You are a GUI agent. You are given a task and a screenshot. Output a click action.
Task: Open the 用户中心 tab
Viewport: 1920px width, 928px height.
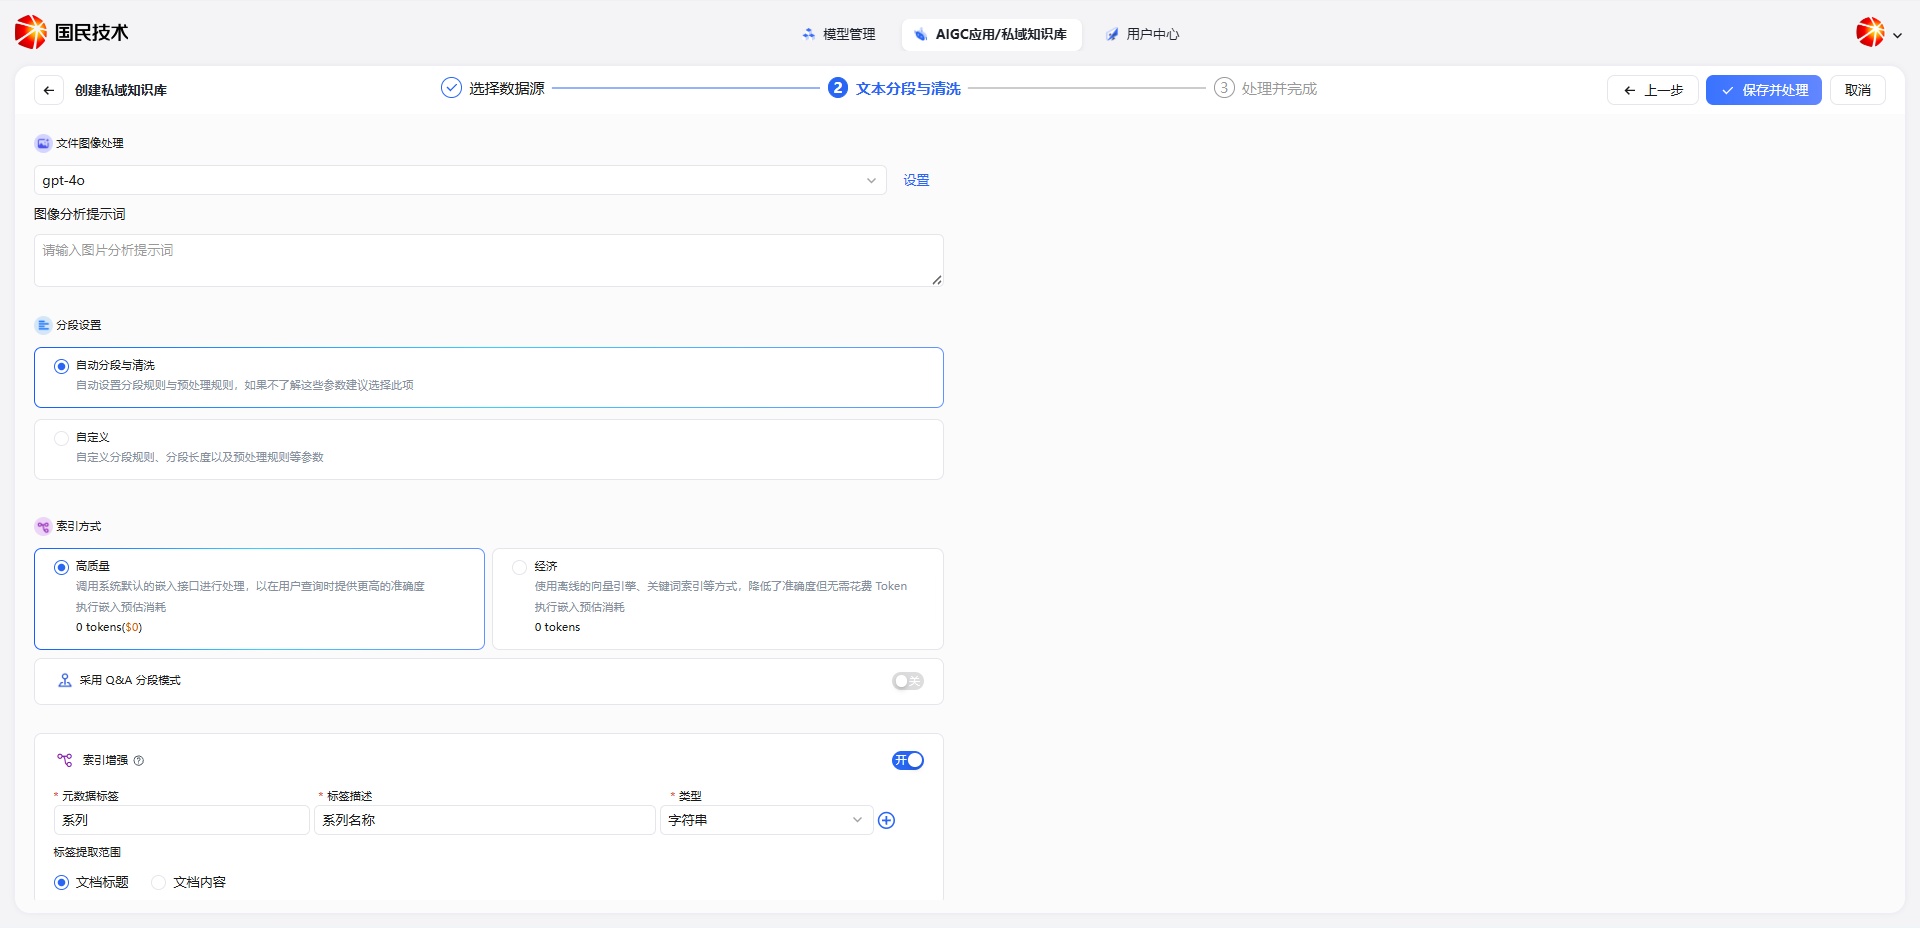pyautogui.click(x=1143, y=34)
